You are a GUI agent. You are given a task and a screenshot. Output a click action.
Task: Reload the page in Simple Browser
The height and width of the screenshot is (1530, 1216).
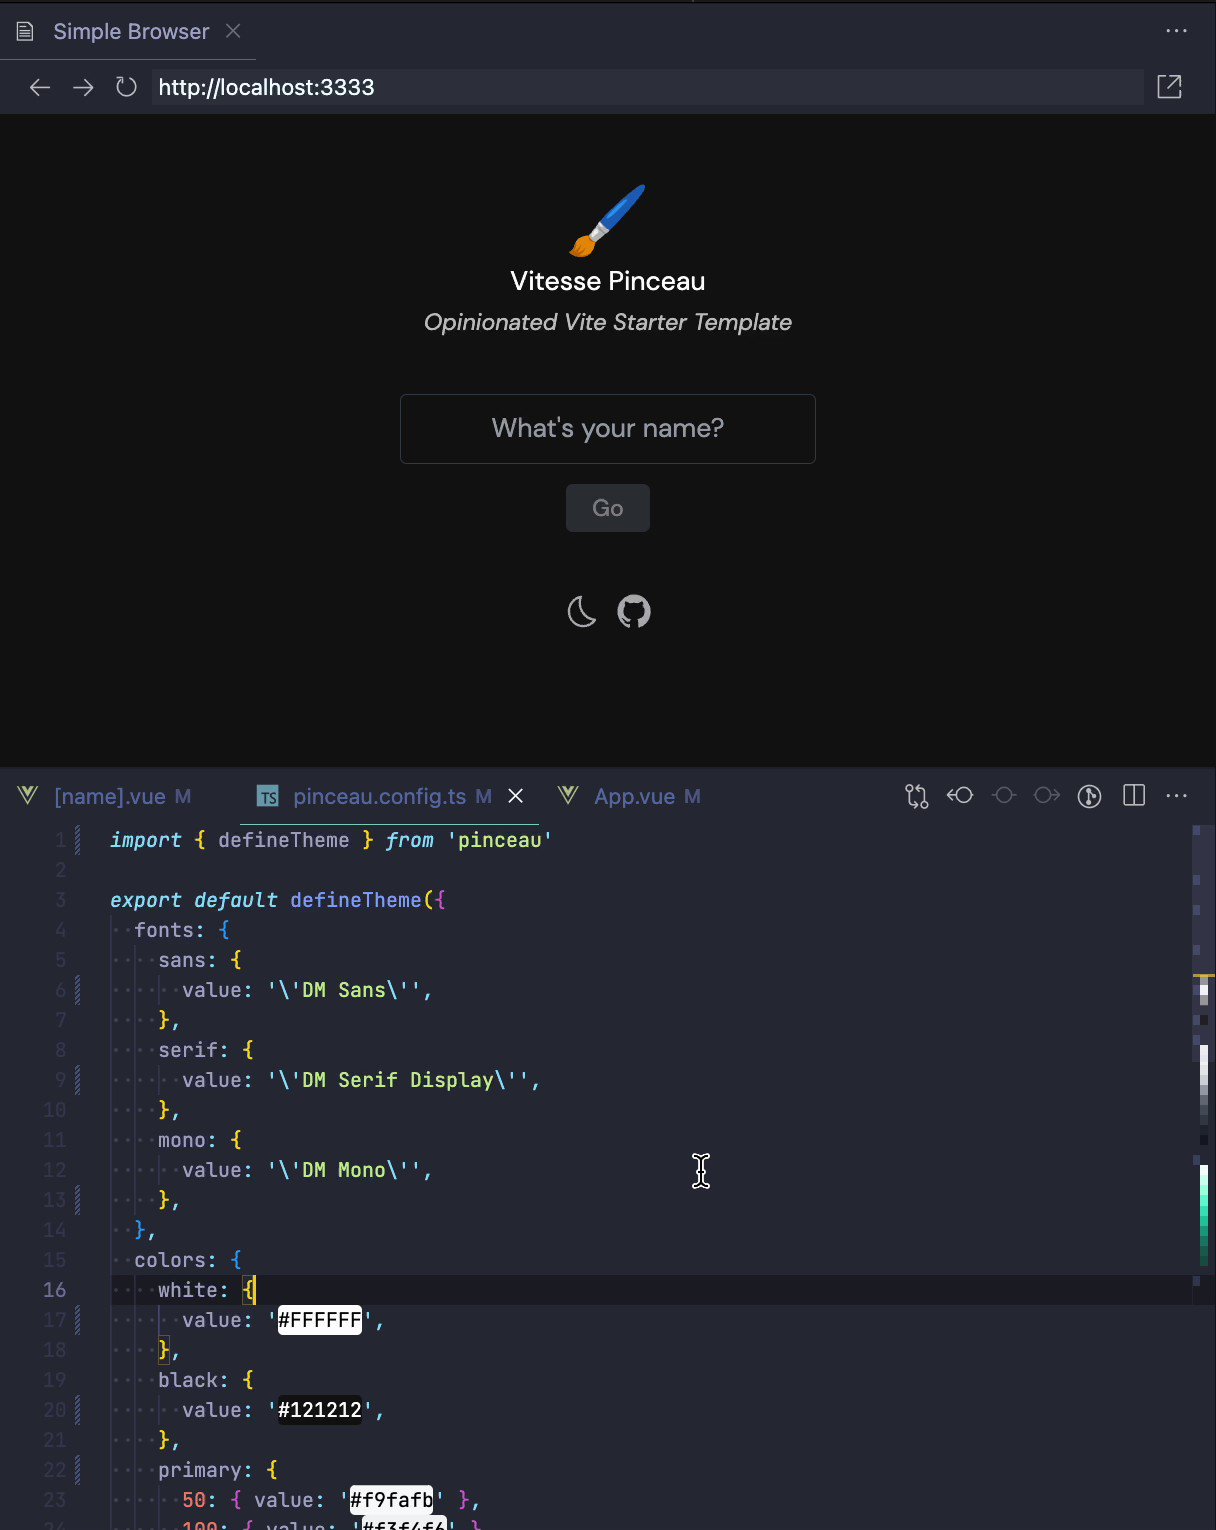pyautogui.click(x=126, y=87)
